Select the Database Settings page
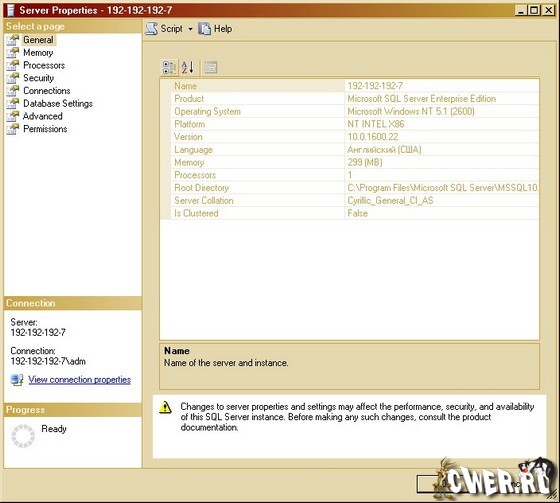 click(x=58, y=104)
